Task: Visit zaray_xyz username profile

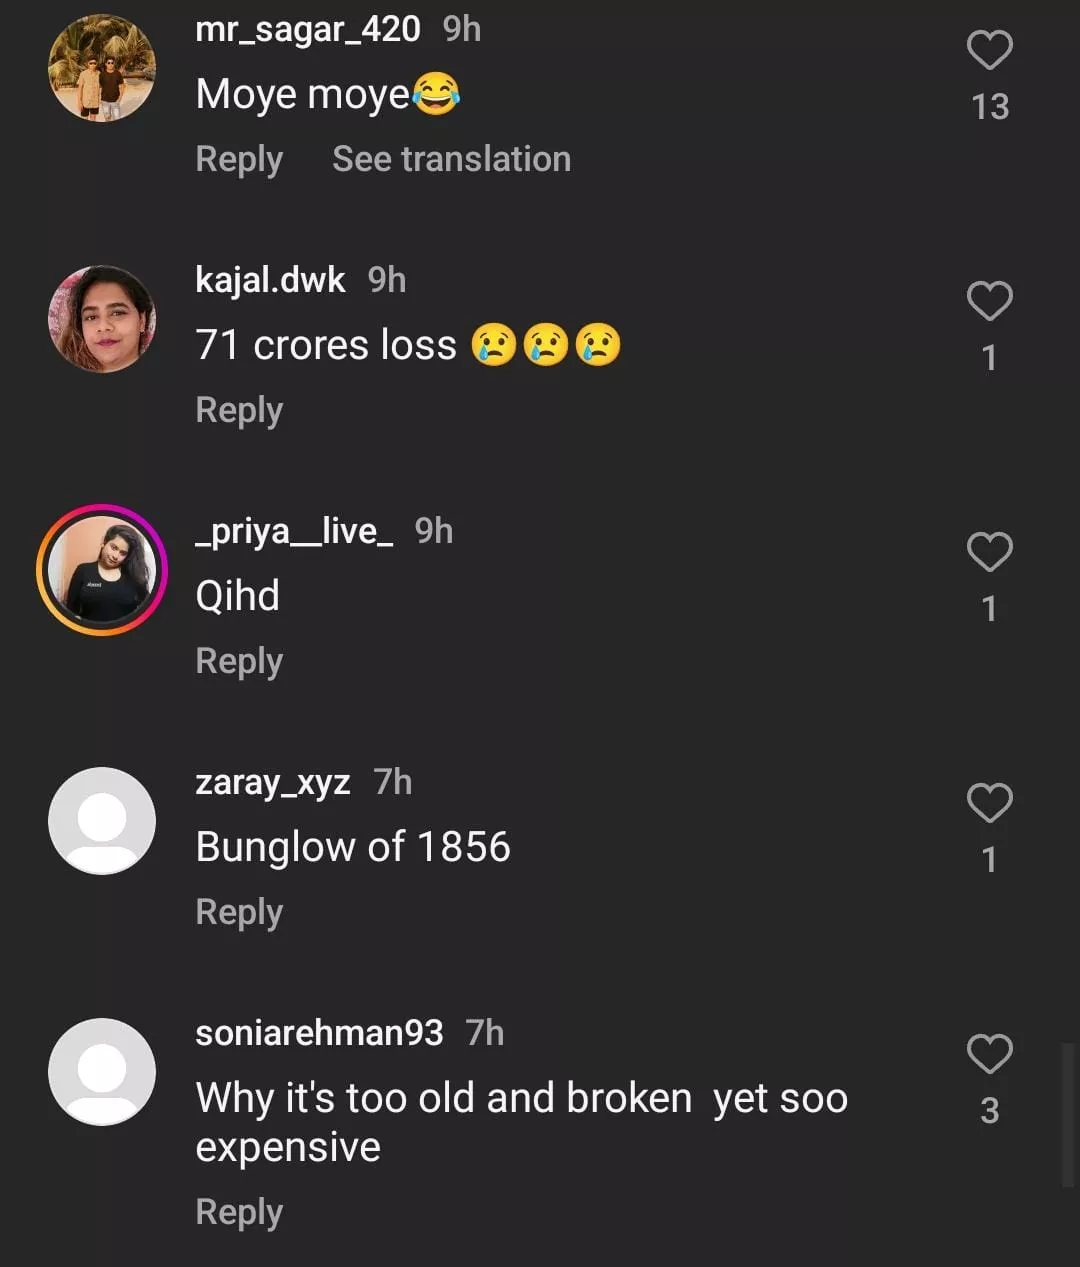Action: 272,782
